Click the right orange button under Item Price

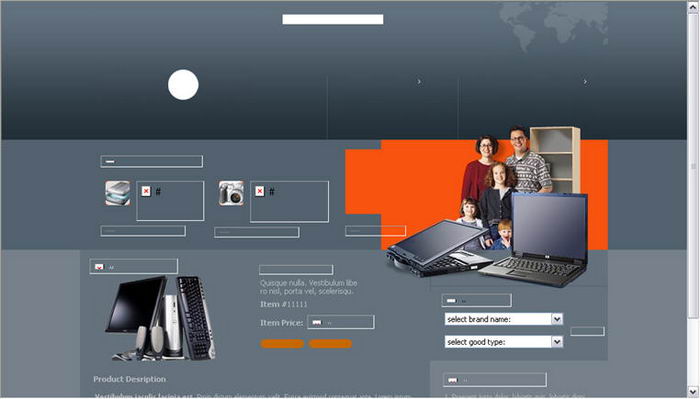[330, 344]
